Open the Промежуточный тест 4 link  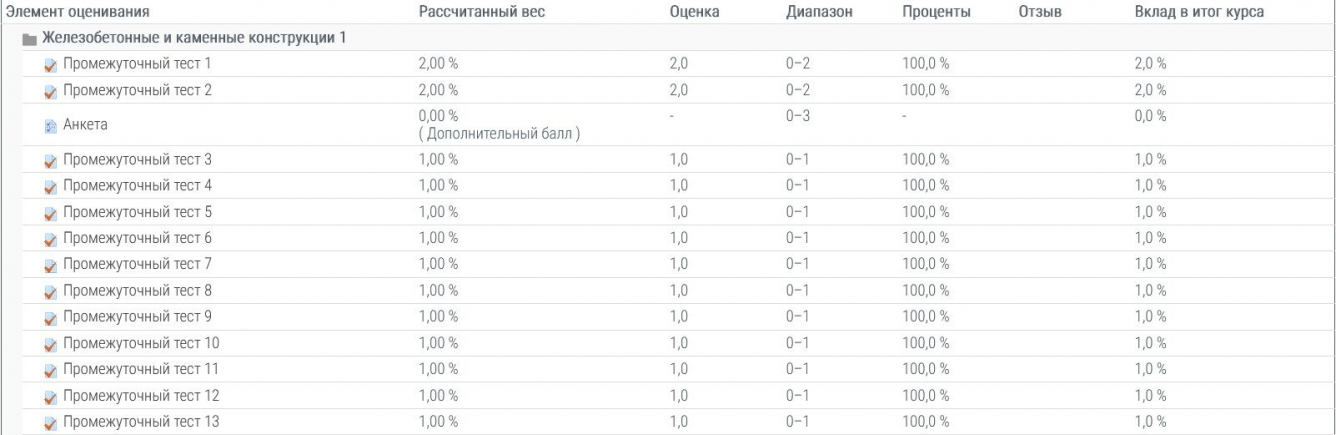click(136, 186)
